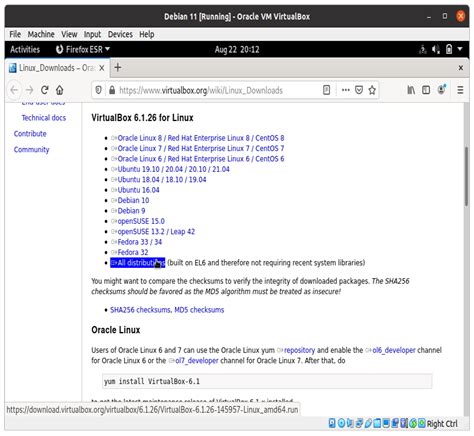Select the Linux_Downloads browser tab
The height and width of the screenshot is (436, 474).
(x=57, y=68)
